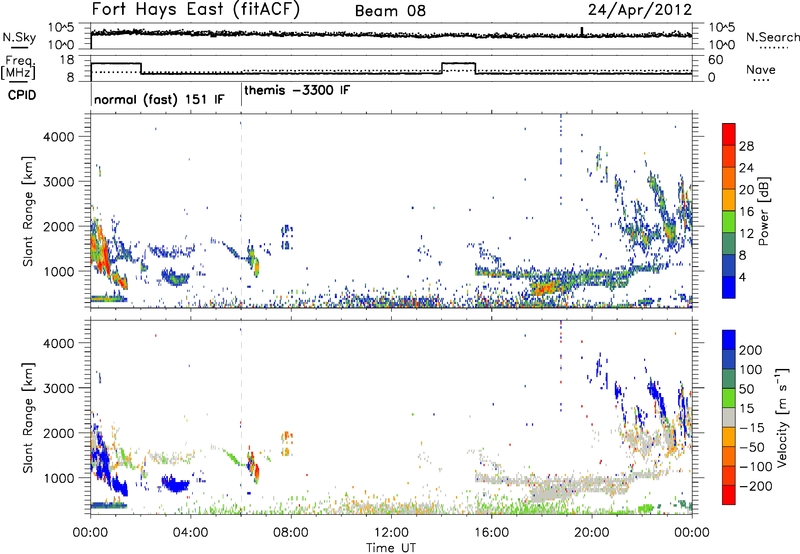The image size is (800, 554).
Task: Click the "themis -3300 IF" text
Action: (297, 90)
